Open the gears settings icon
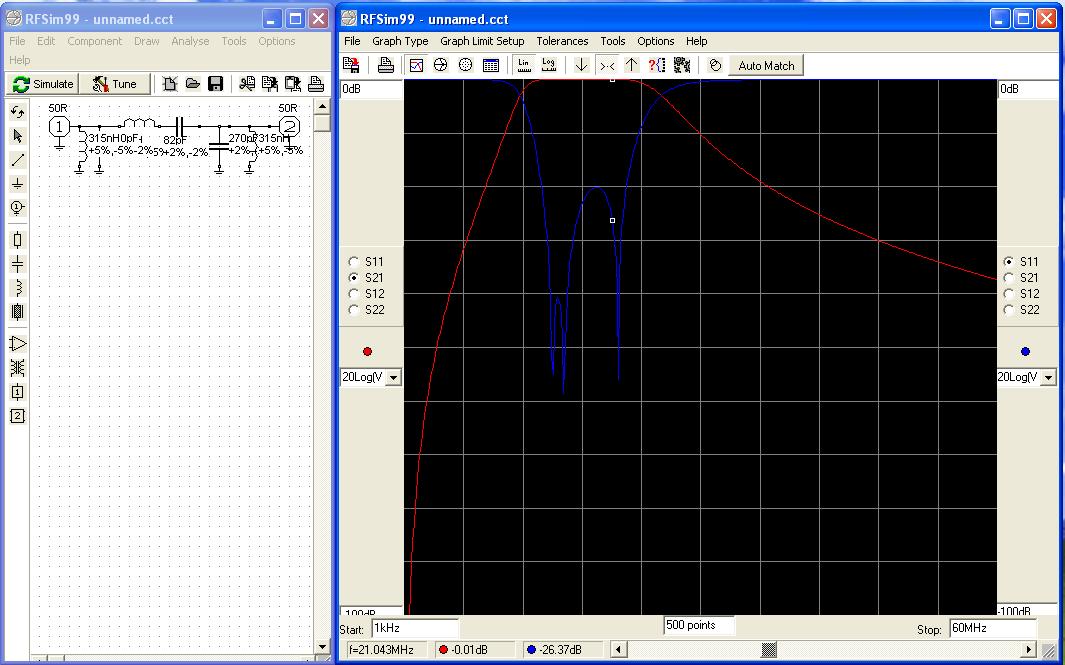This screenshot has height=665, width=1065. coord(682,65)
